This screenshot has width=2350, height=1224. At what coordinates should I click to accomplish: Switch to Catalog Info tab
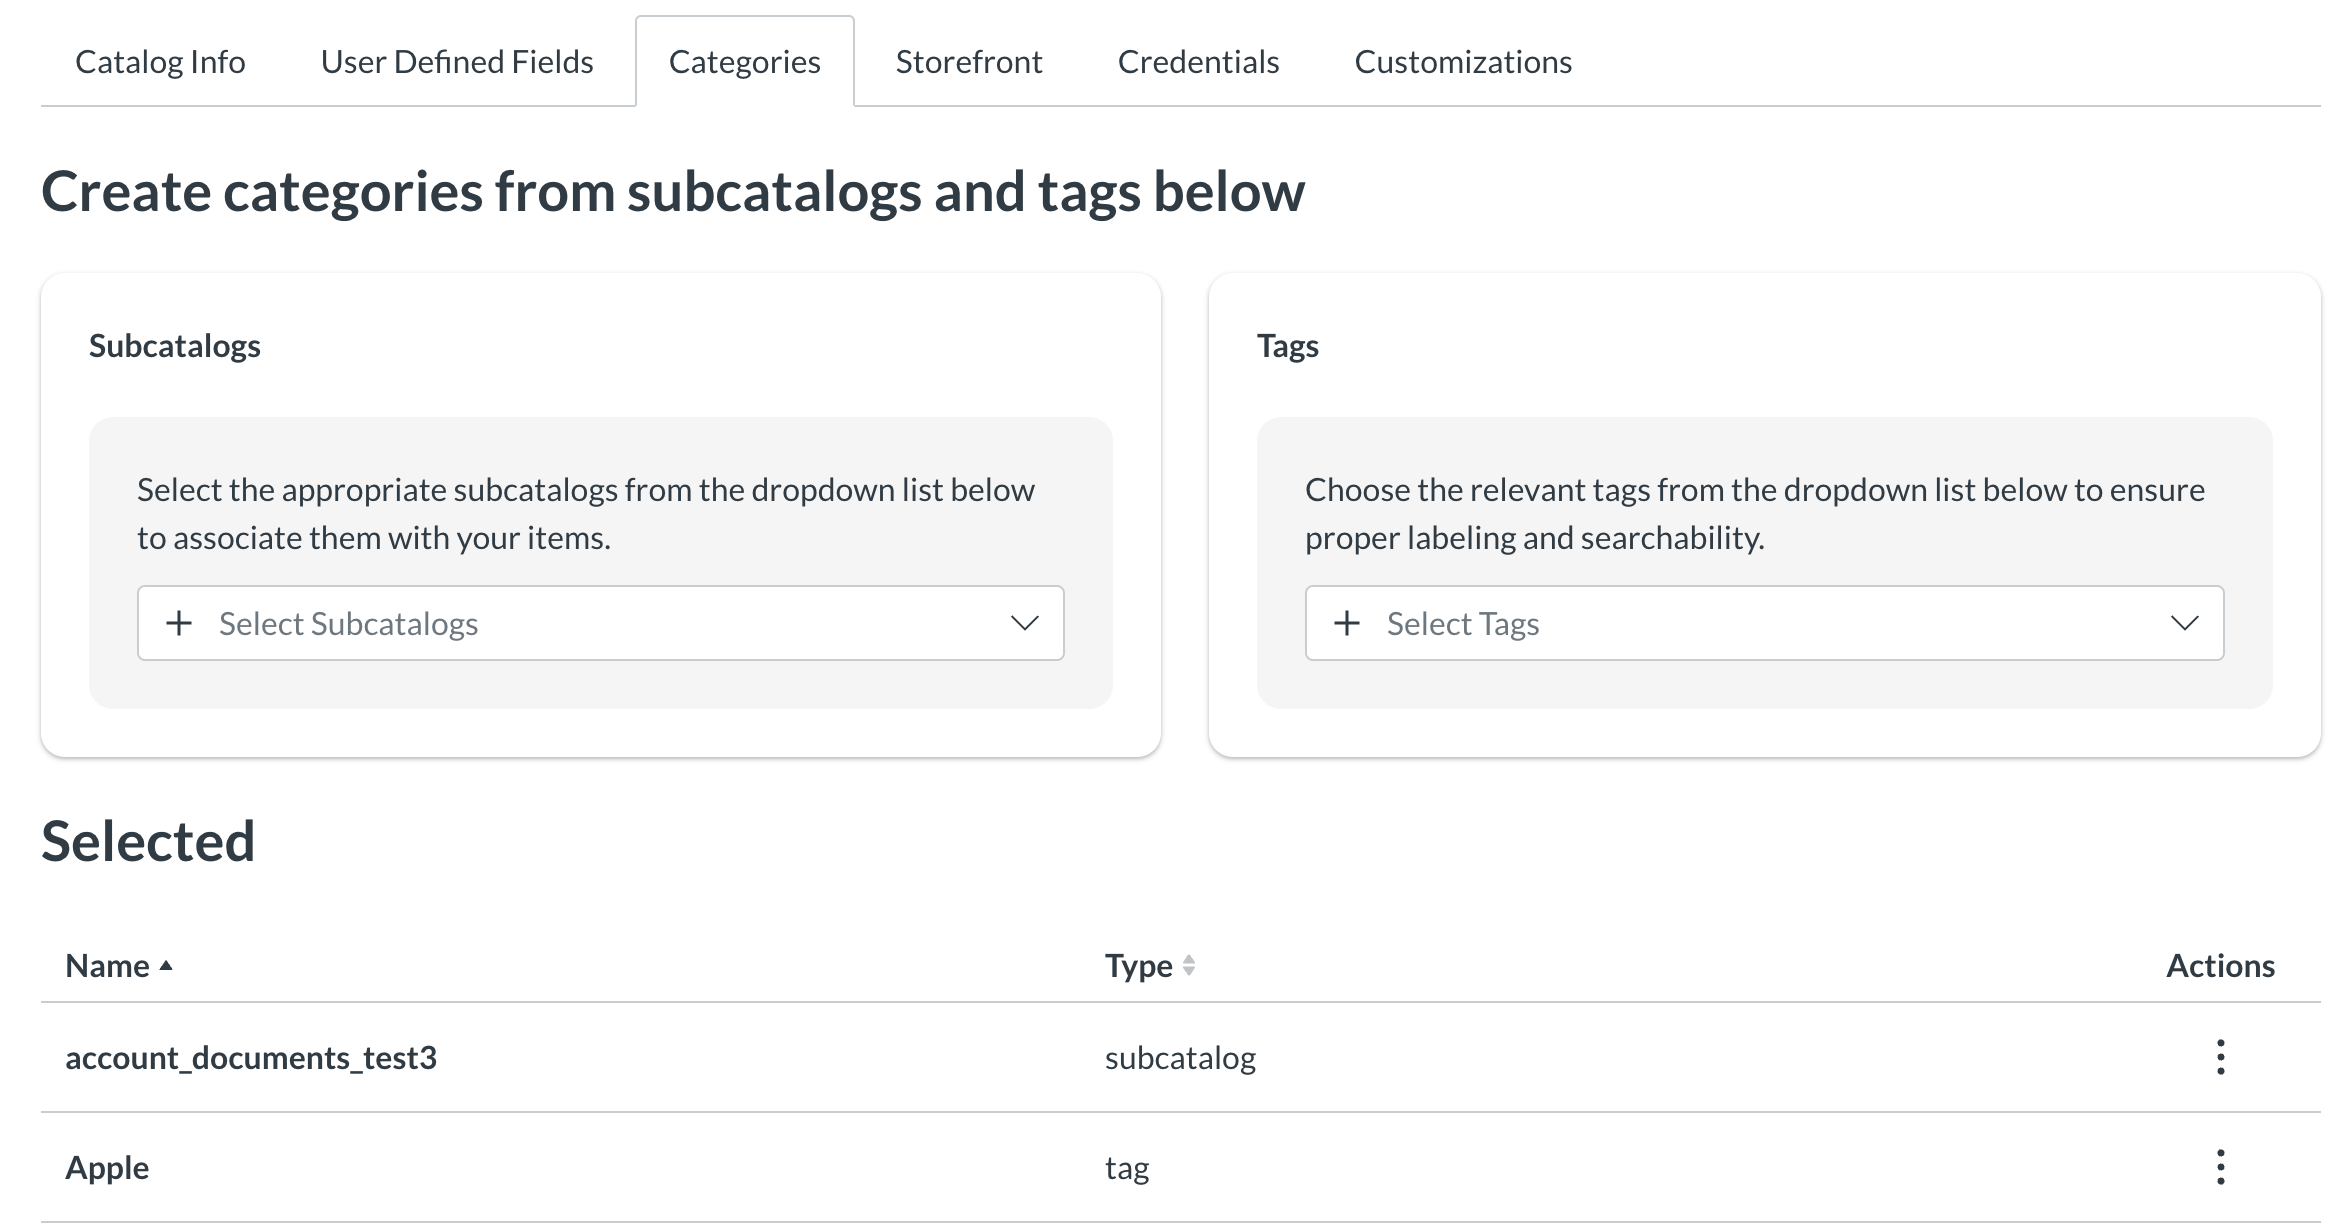pos(160,62)
